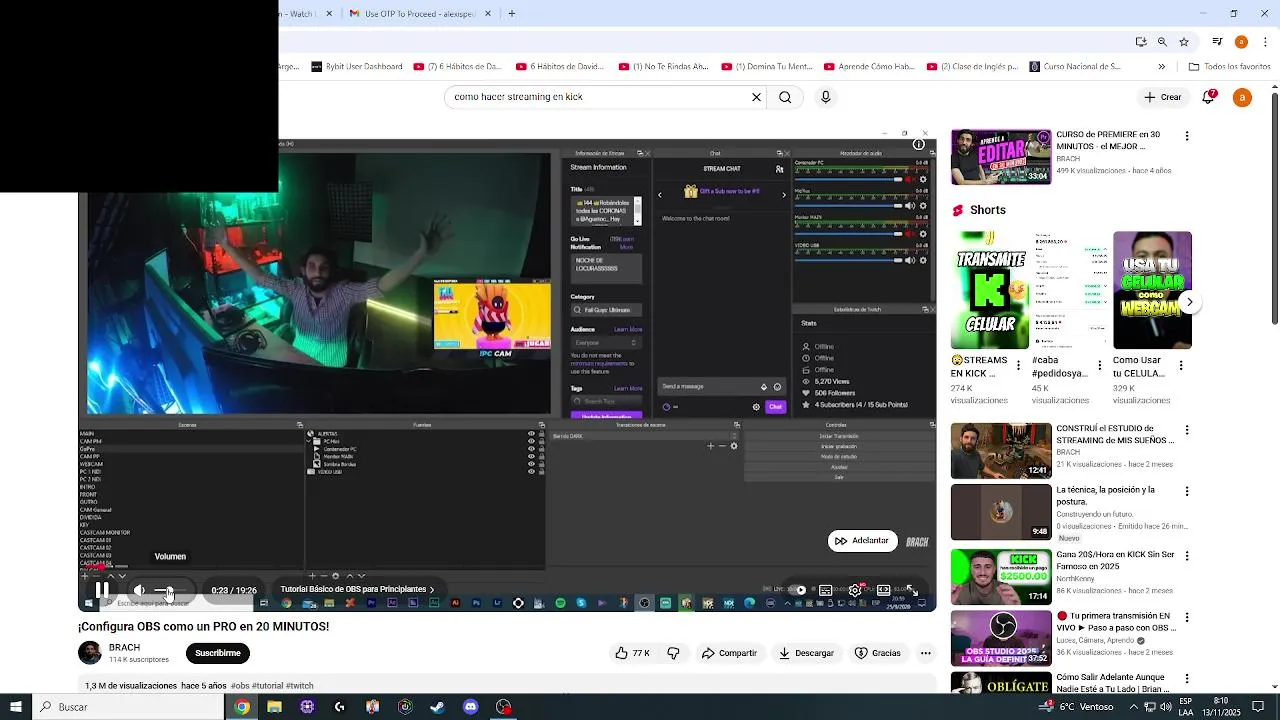1280x720 pixels.
Task: Expand hidden bookmarks chevron
Action: click(x=1161, y=67)
